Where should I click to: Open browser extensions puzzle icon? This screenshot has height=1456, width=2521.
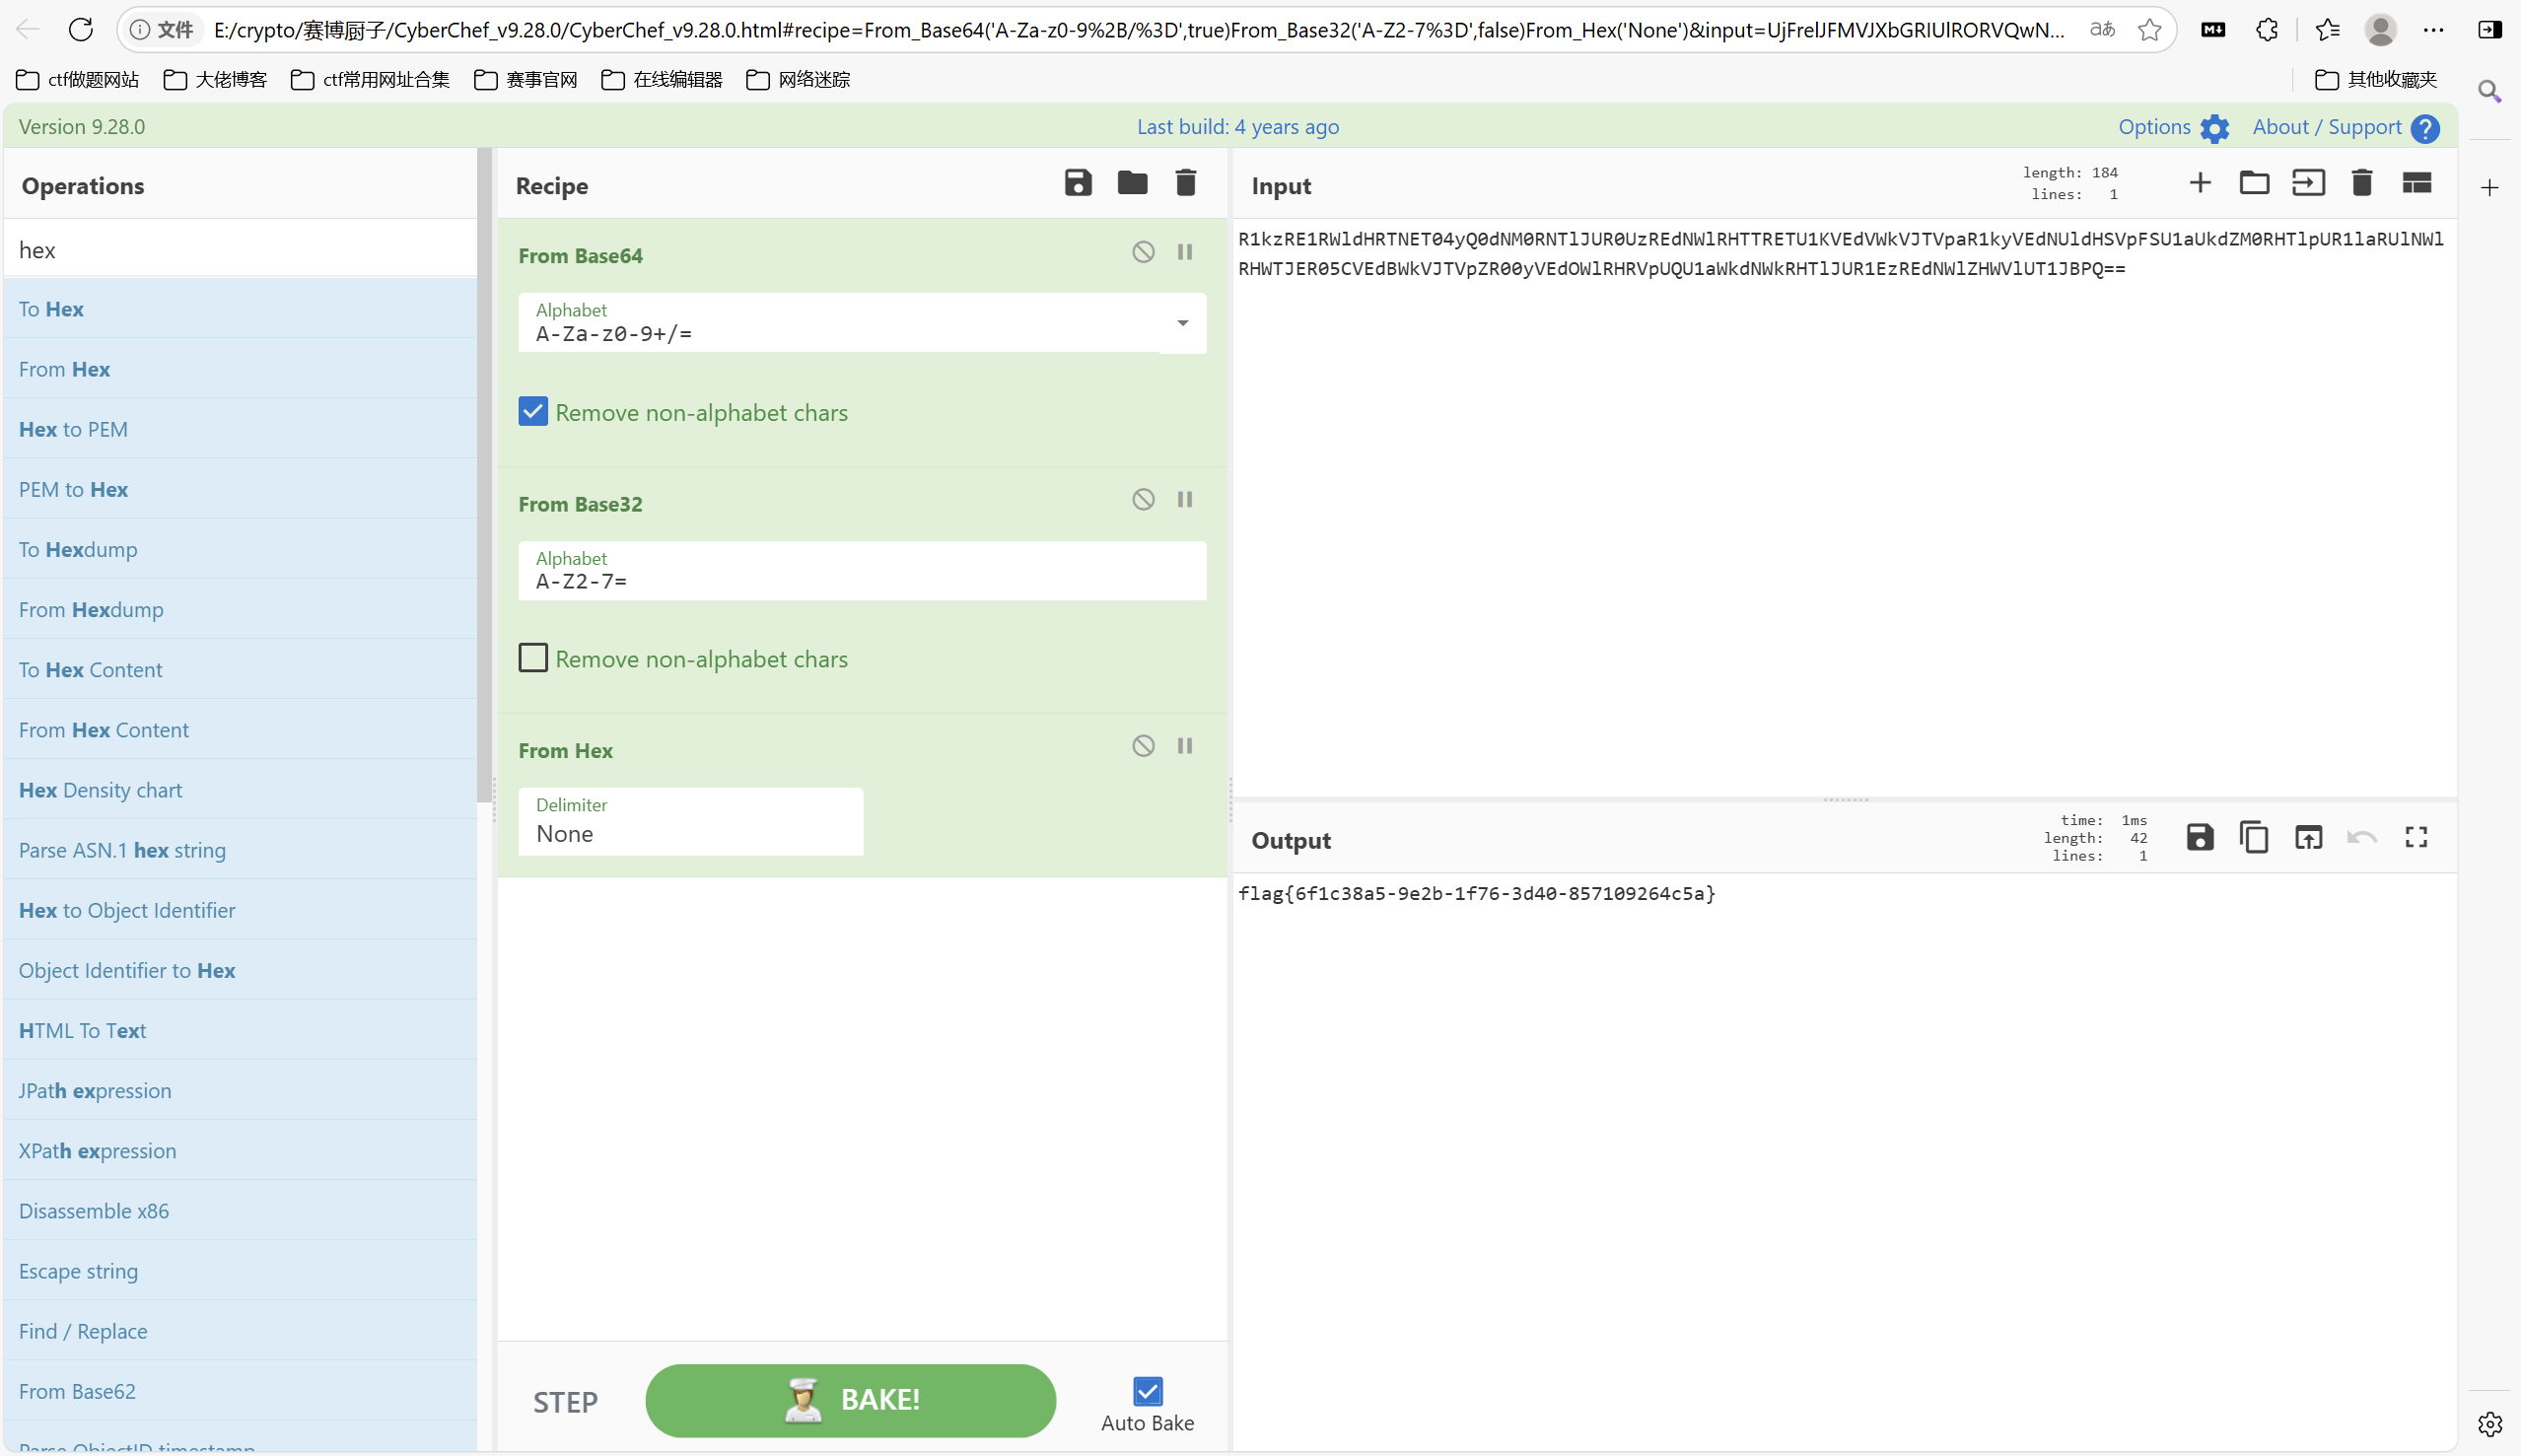click(x=2267, y=30)
